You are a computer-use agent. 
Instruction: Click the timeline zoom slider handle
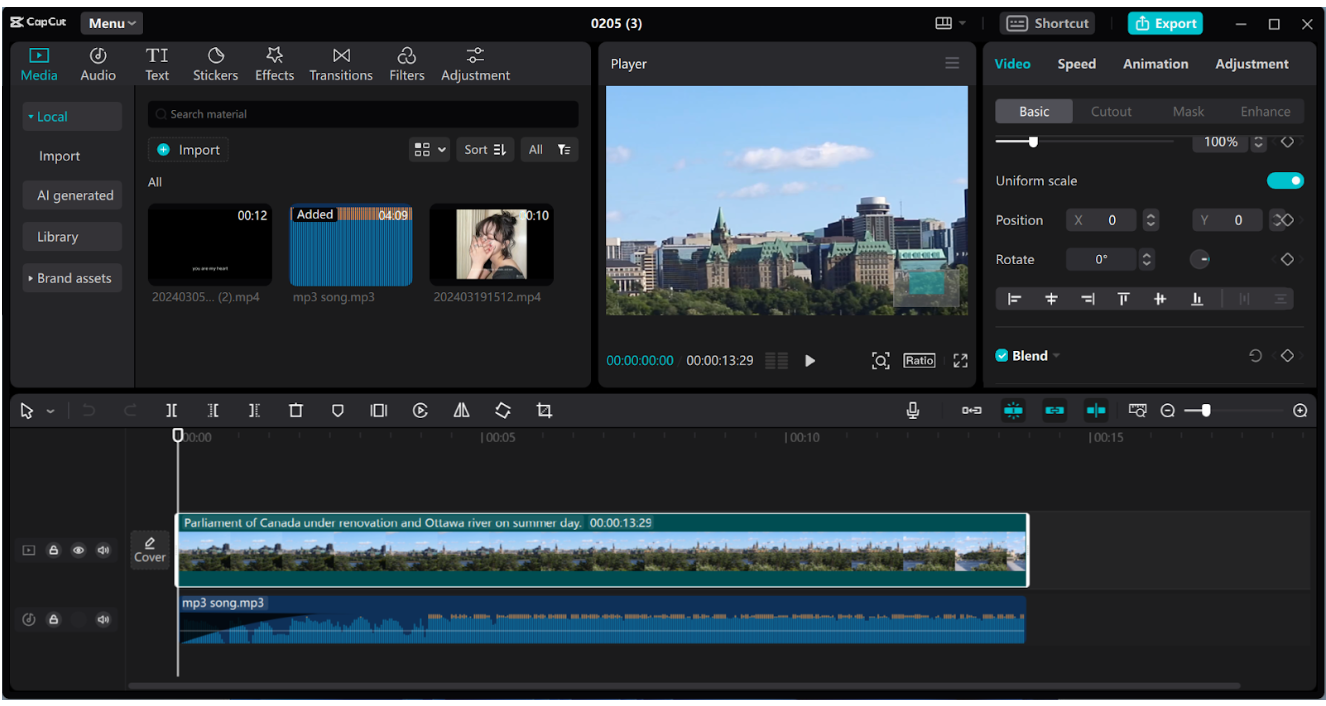1206,411
